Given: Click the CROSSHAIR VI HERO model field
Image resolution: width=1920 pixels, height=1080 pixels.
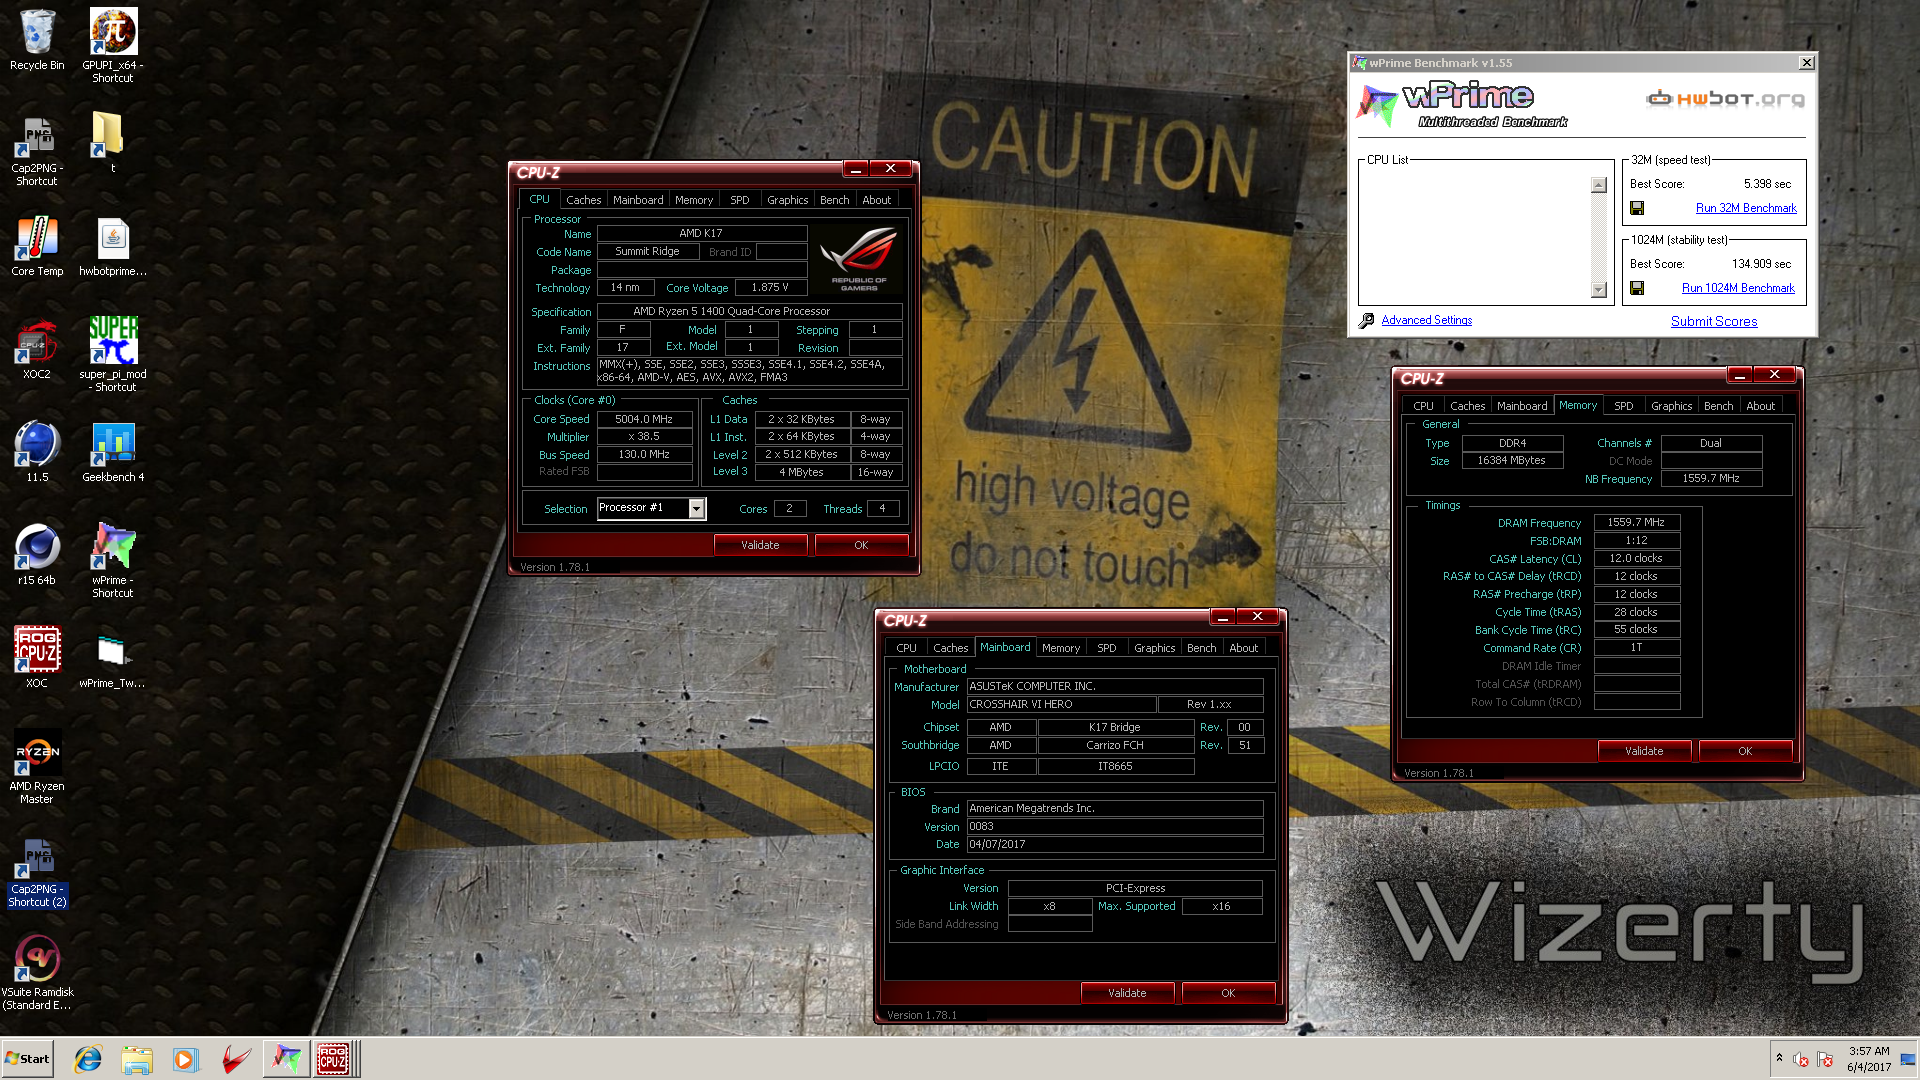Looking at the screenshot, I should (1061, 704).
